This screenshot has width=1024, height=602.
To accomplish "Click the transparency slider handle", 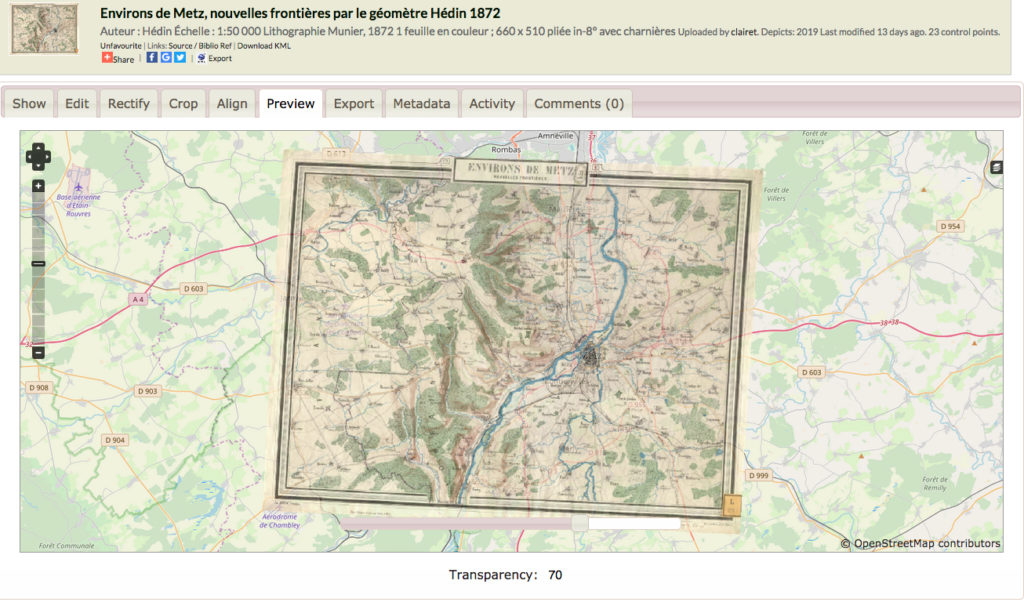I will pos(579,523).
